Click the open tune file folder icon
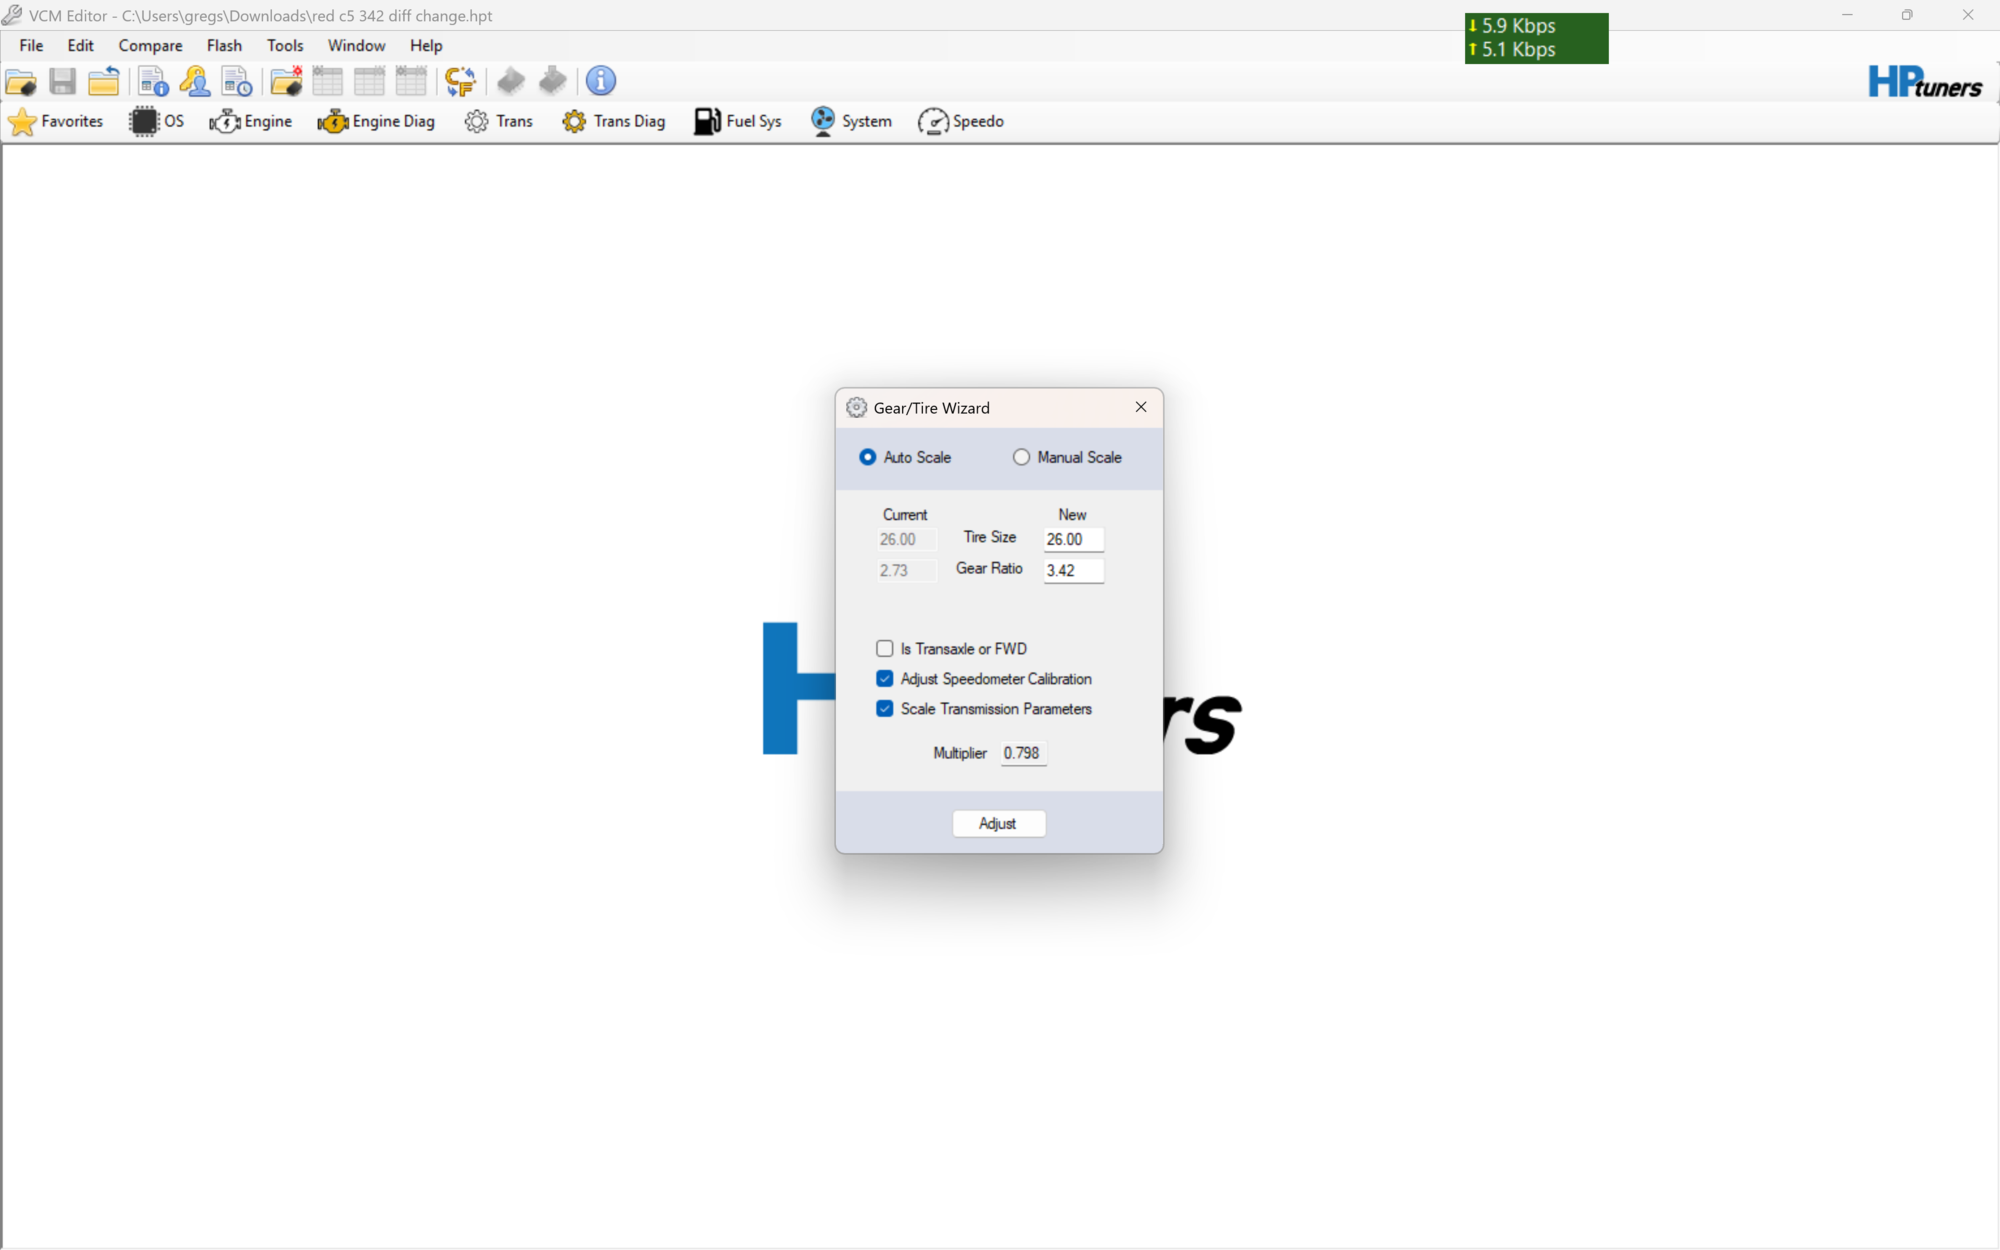 (x=21, y=81)
